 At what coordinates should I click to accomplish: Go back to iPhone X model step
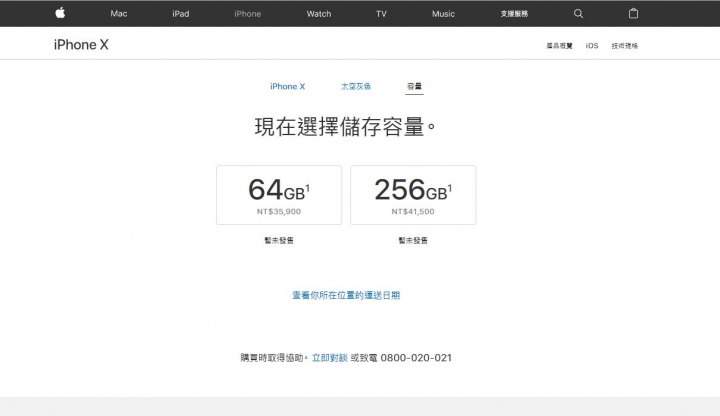287,86
